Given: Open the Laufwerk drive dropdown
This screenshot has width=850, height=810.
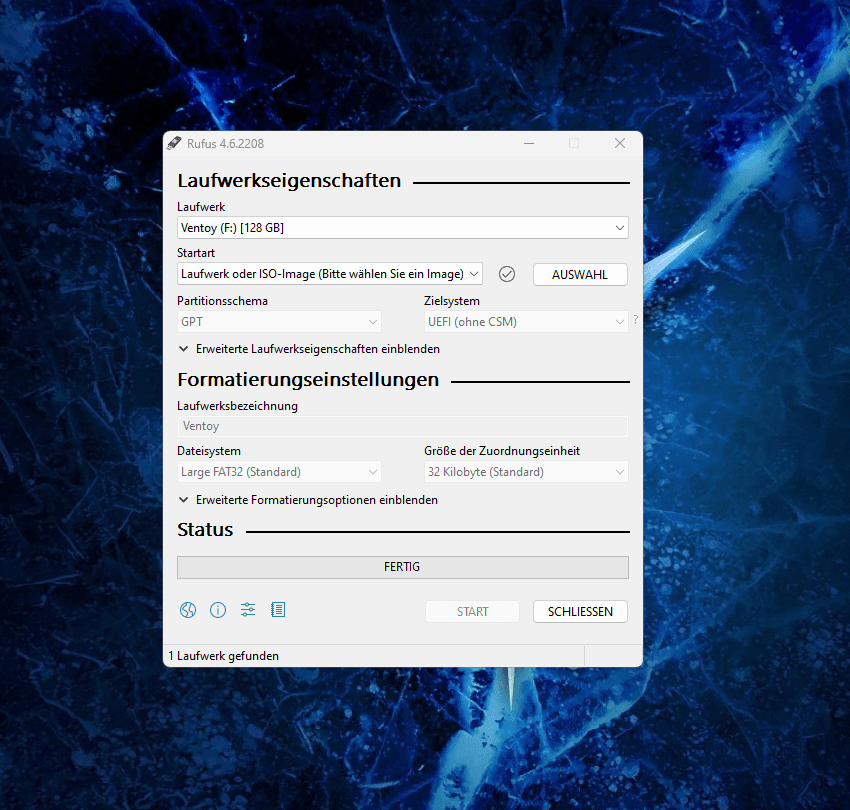Looking at the screenshot, I should (x=402, y=228).
